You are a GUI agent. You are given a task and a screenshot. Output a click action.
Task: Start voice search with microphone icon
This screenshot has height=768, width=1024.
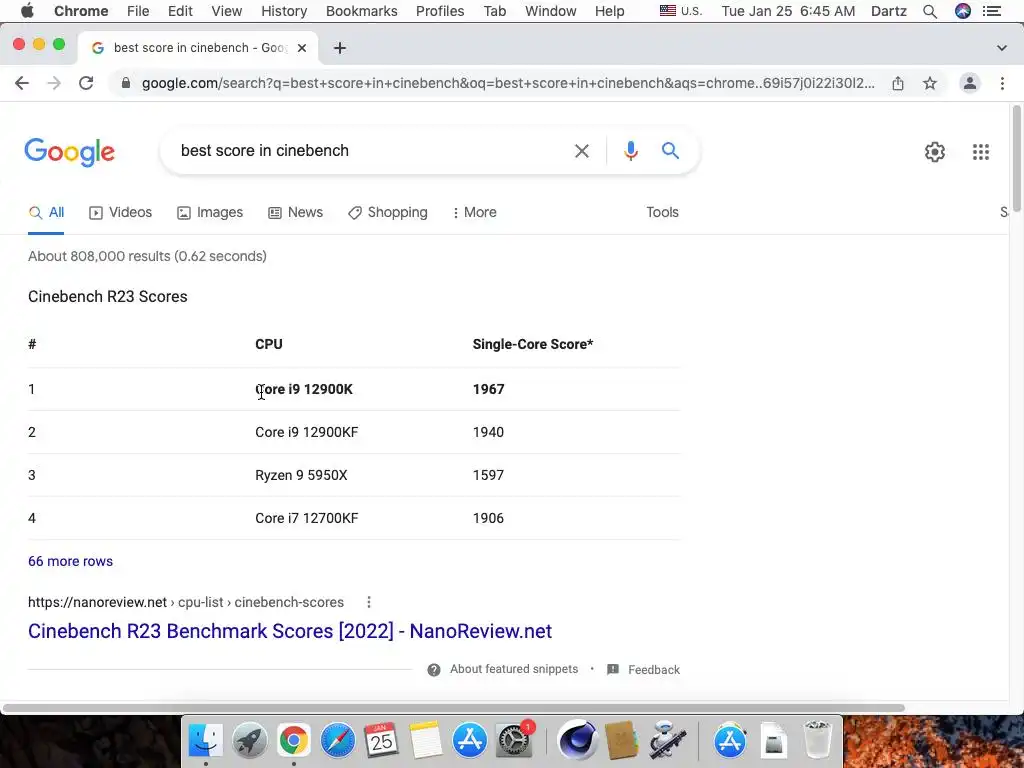click(x=630, y=151)
